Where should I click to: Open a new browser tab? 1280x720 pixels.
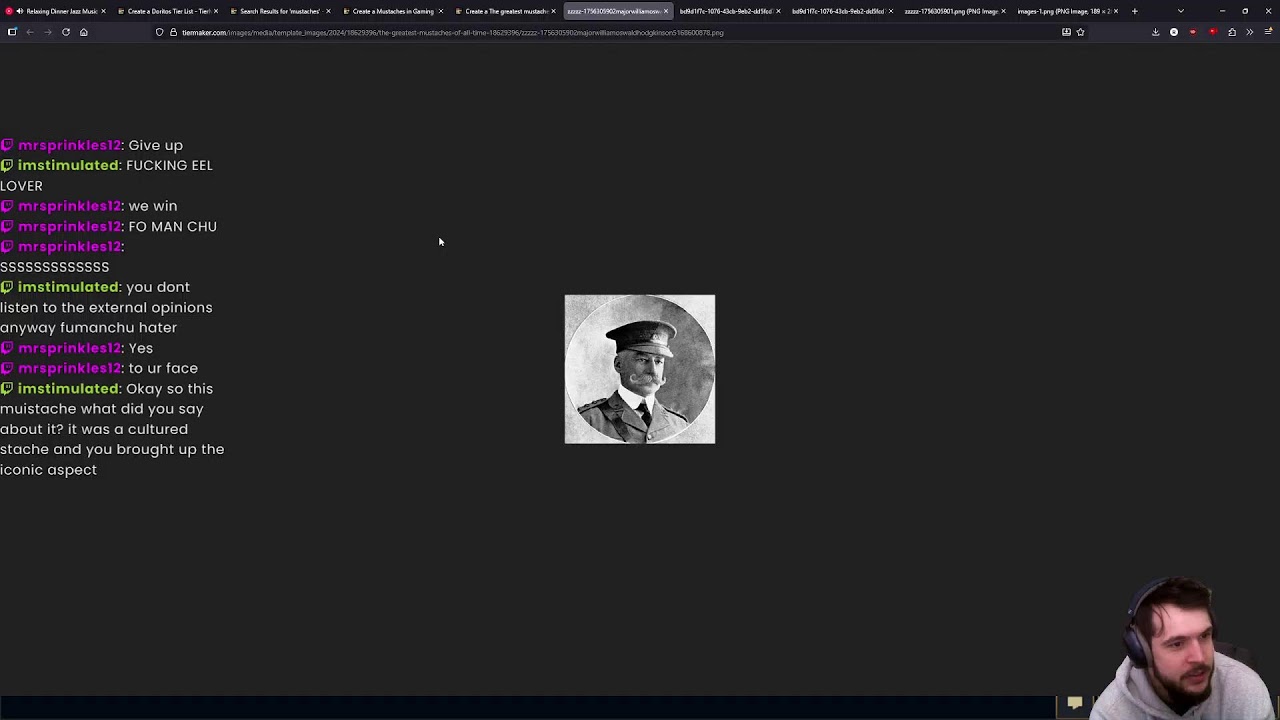[x=1134, y=11]
